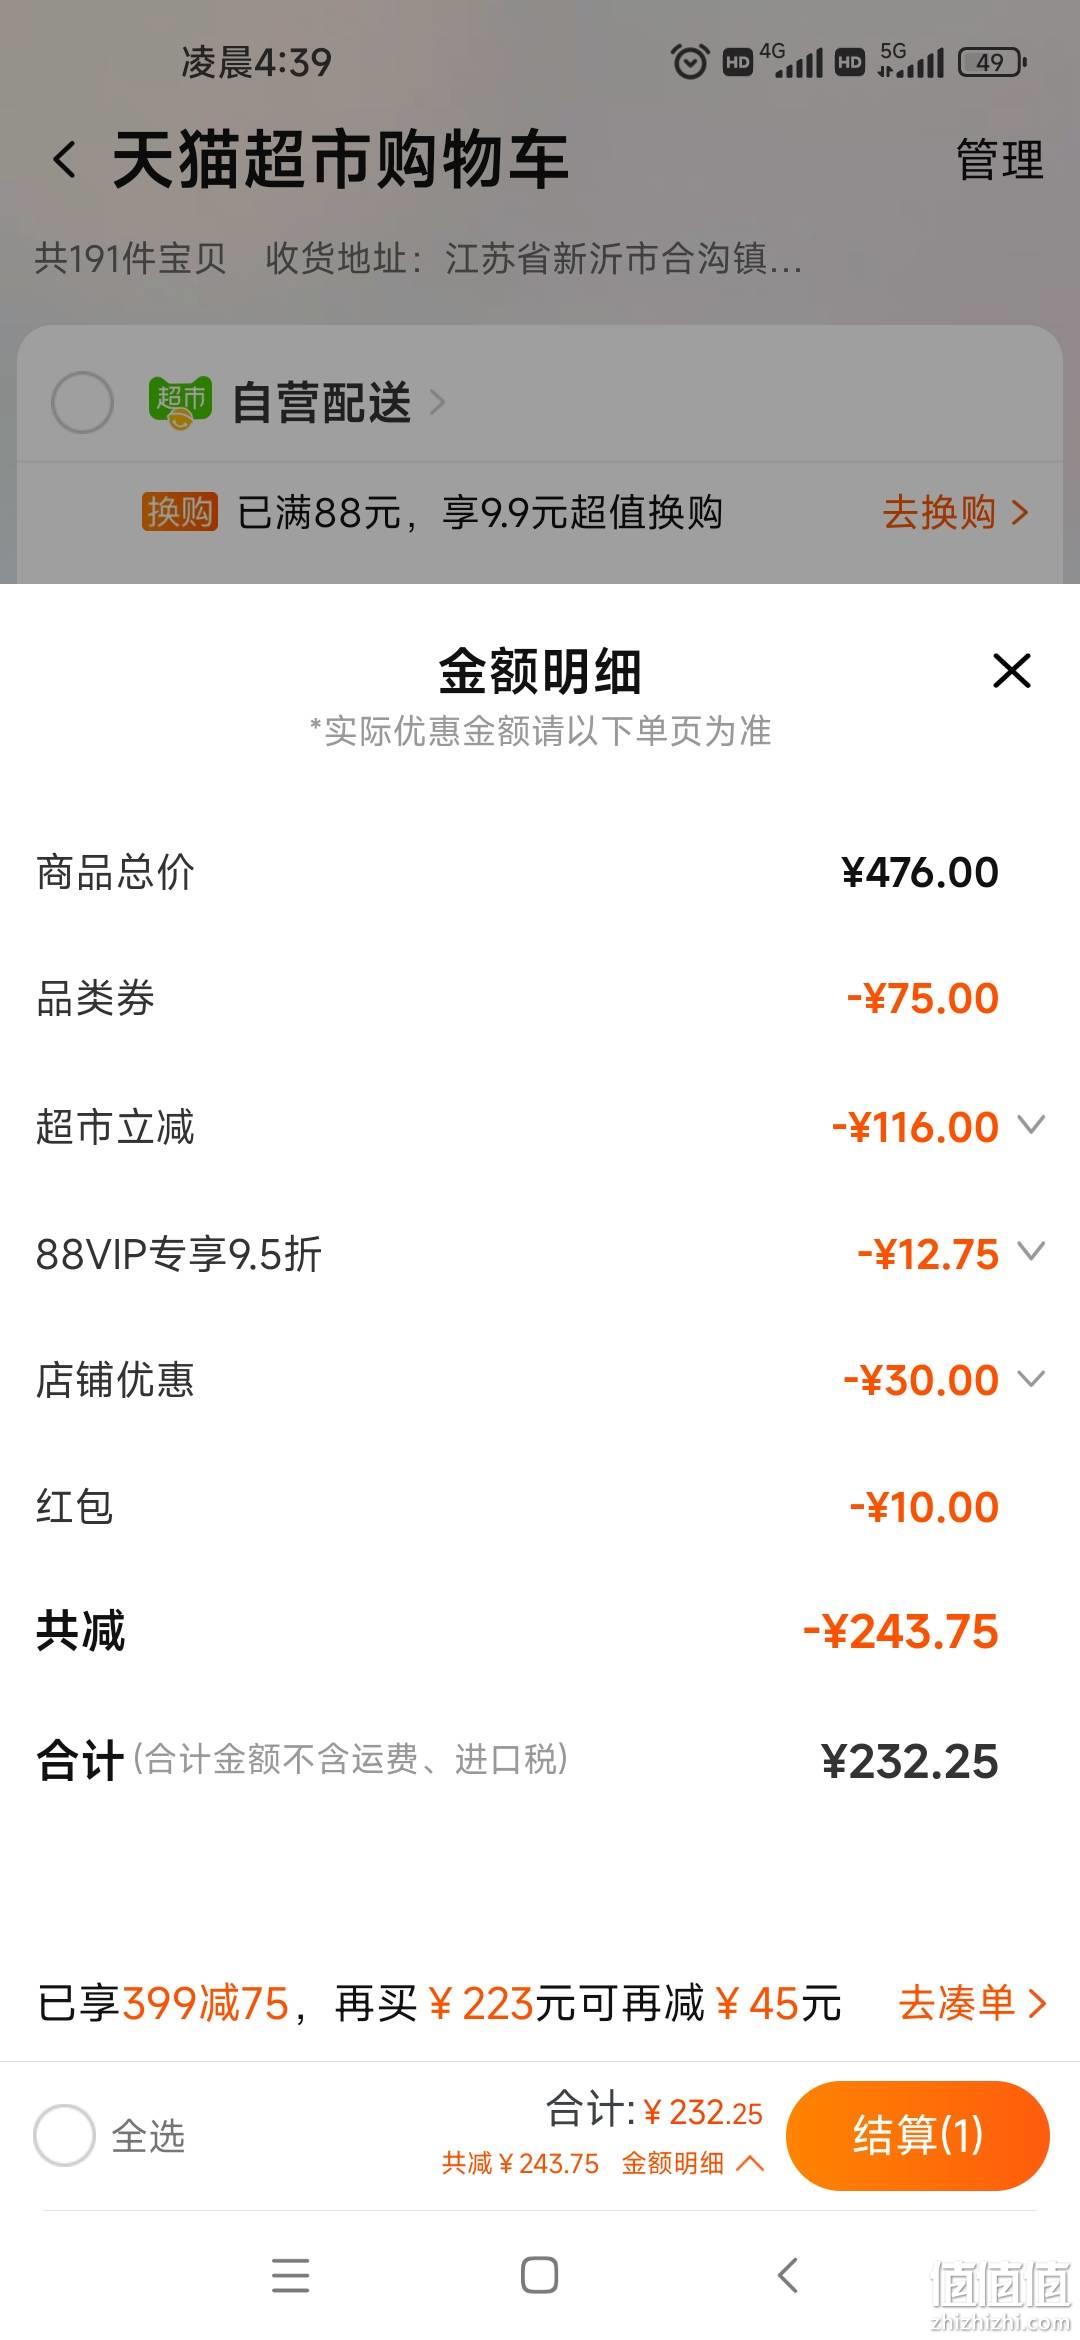Open 管理 in the top bar
Screen dimensions: 1080x2340
[x=1000, y=160]
